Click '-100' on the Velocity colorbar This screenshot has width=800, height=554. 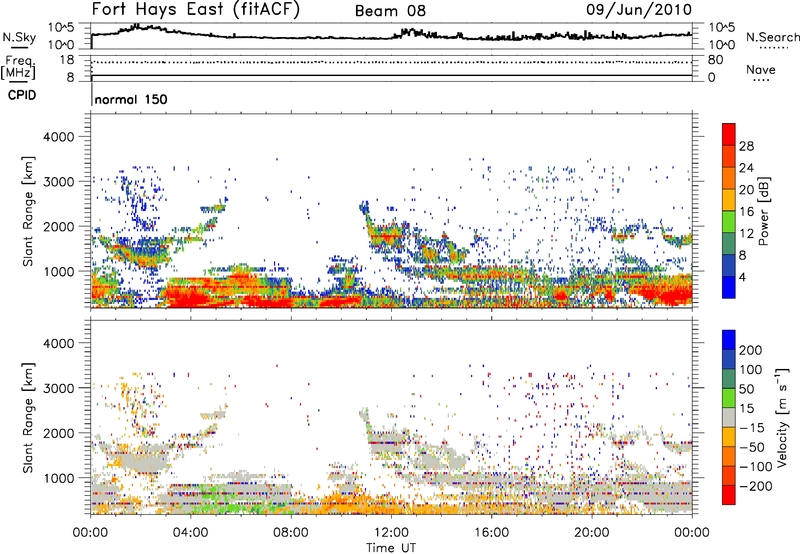pyautogui.click(x=756, y=467)
